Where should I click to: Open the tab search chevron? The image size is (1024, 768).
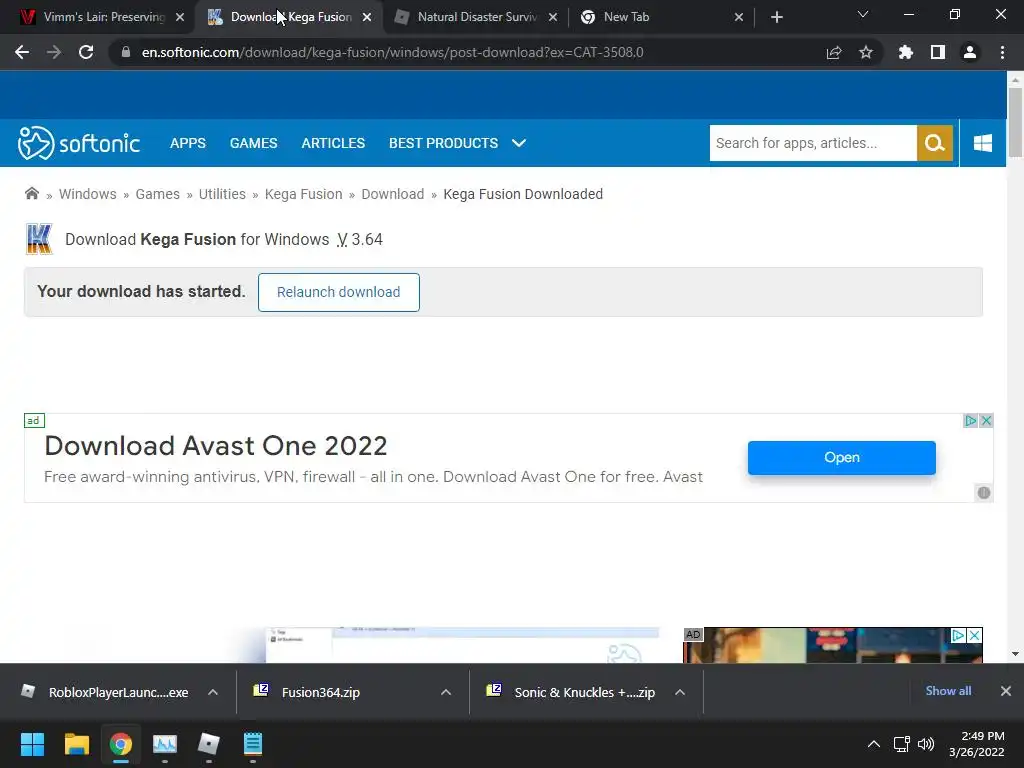tap(863, 14)
